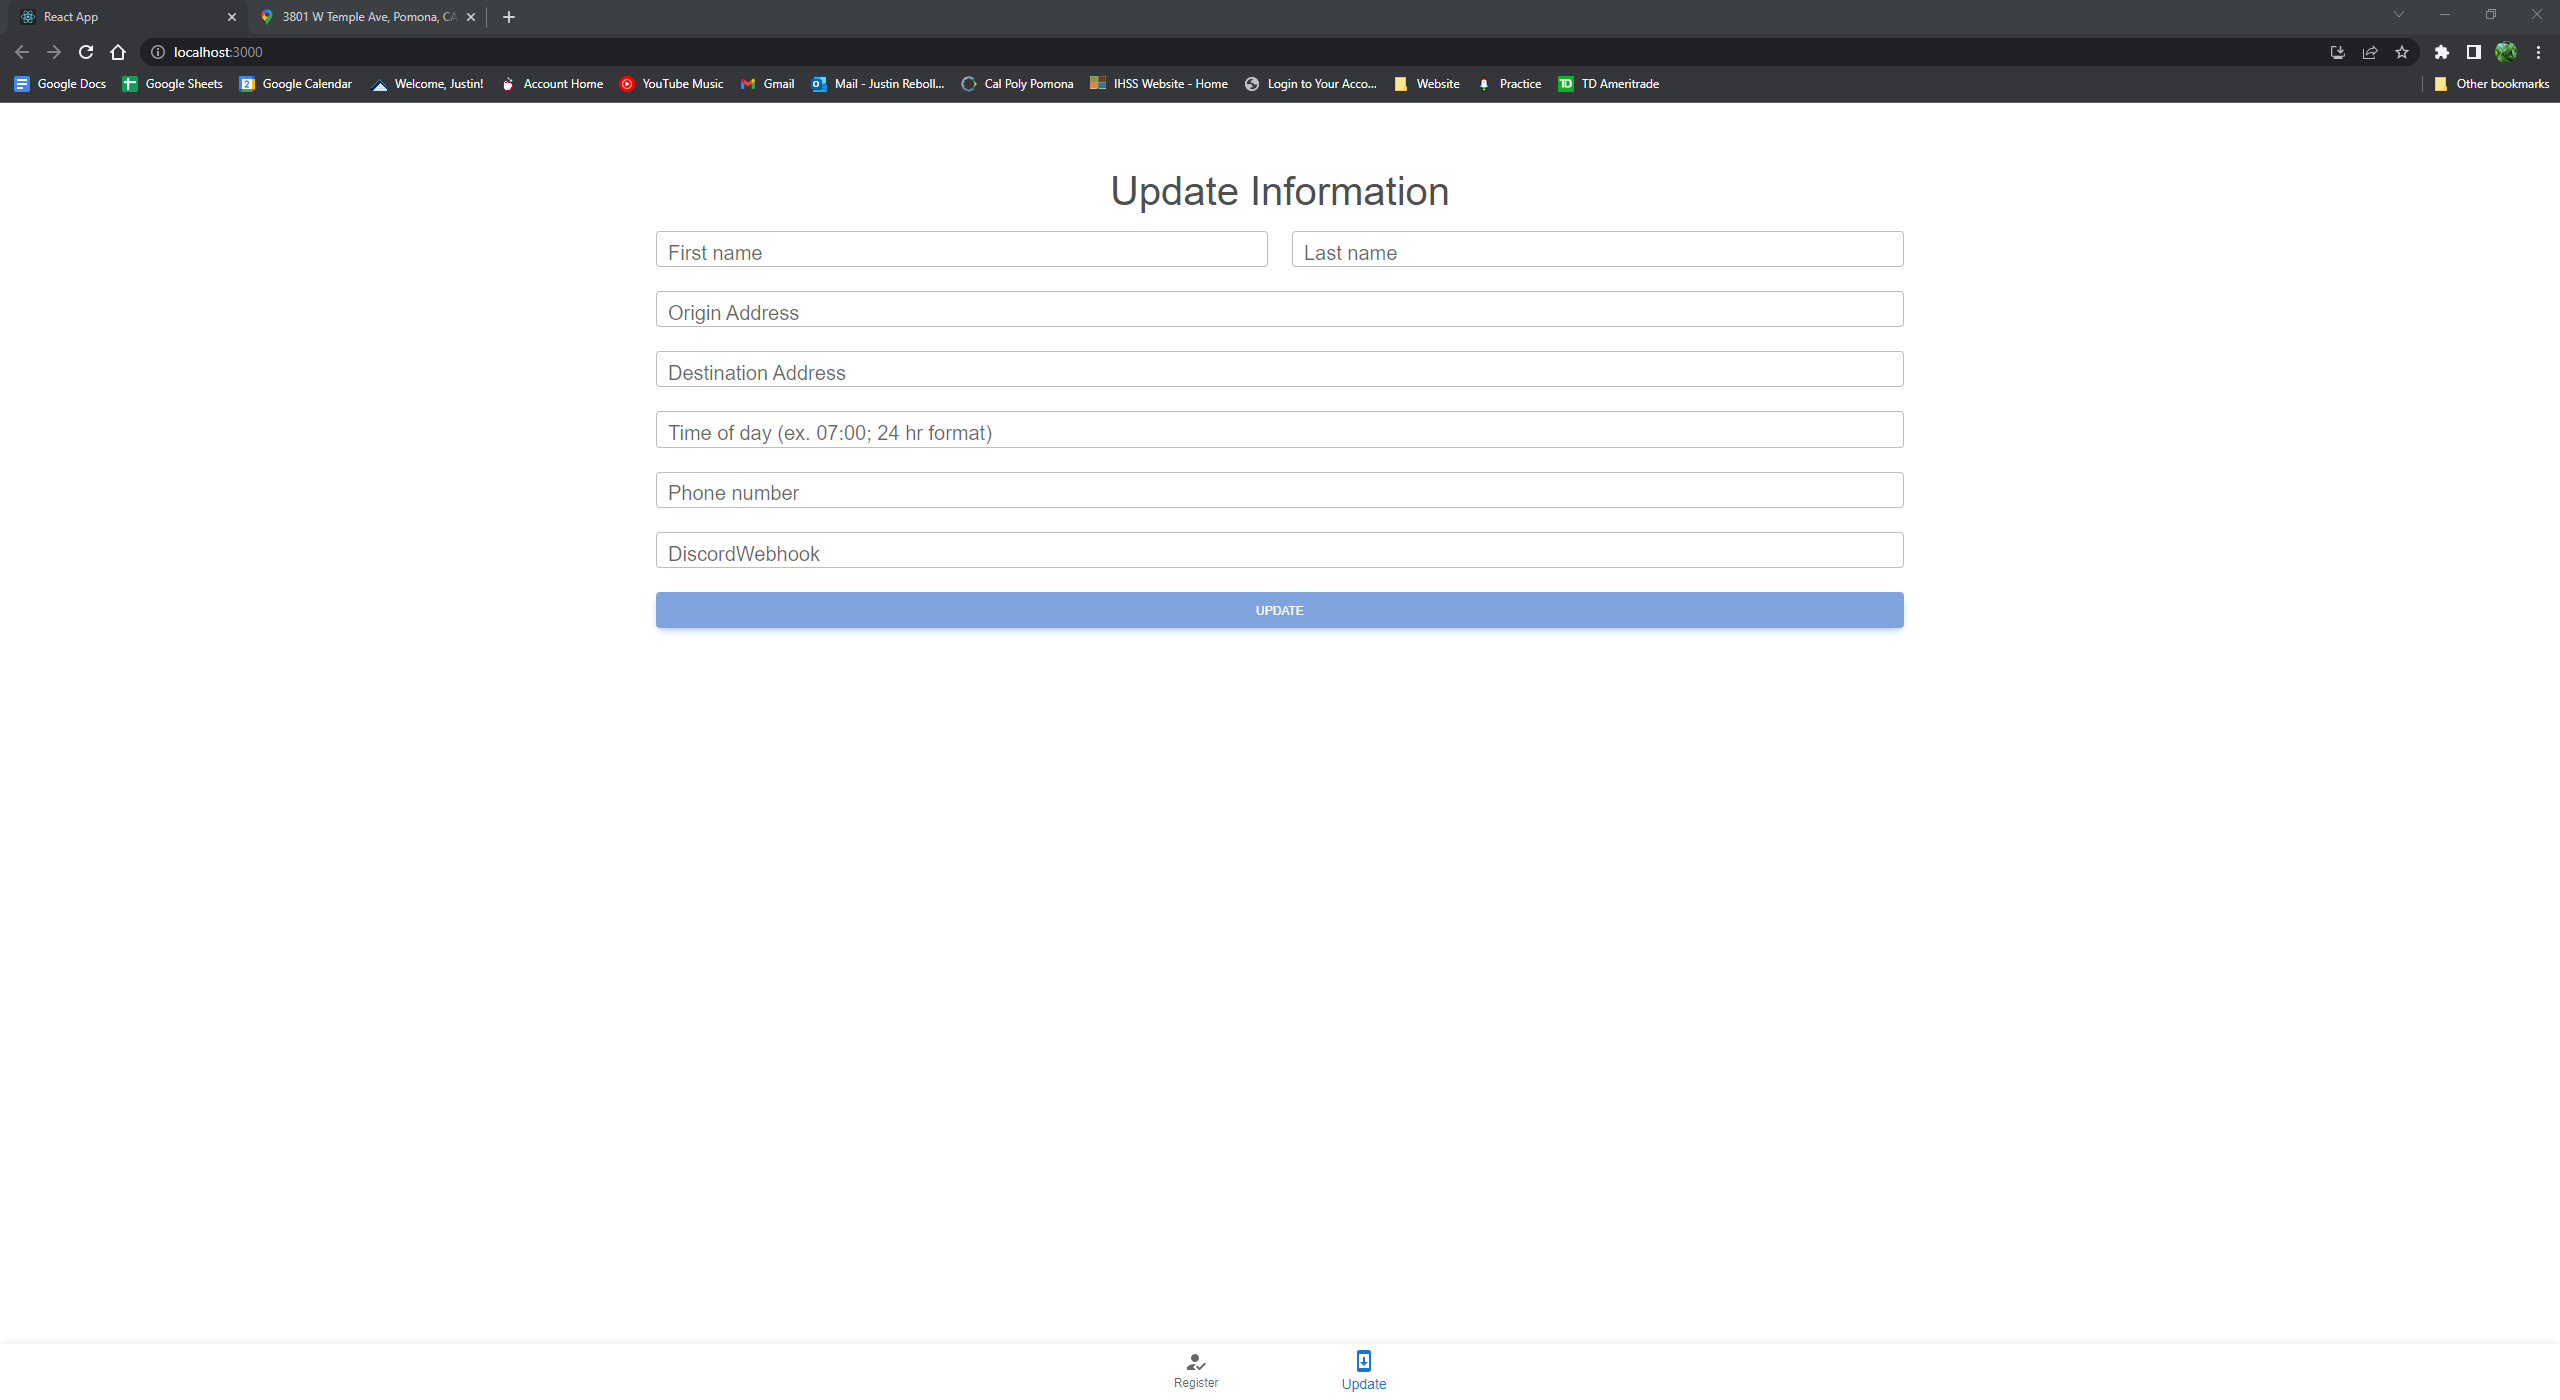Select the Time of day field
Image resolution: width=2560 pixels, height=1400 pixels.
[1279, 430]
